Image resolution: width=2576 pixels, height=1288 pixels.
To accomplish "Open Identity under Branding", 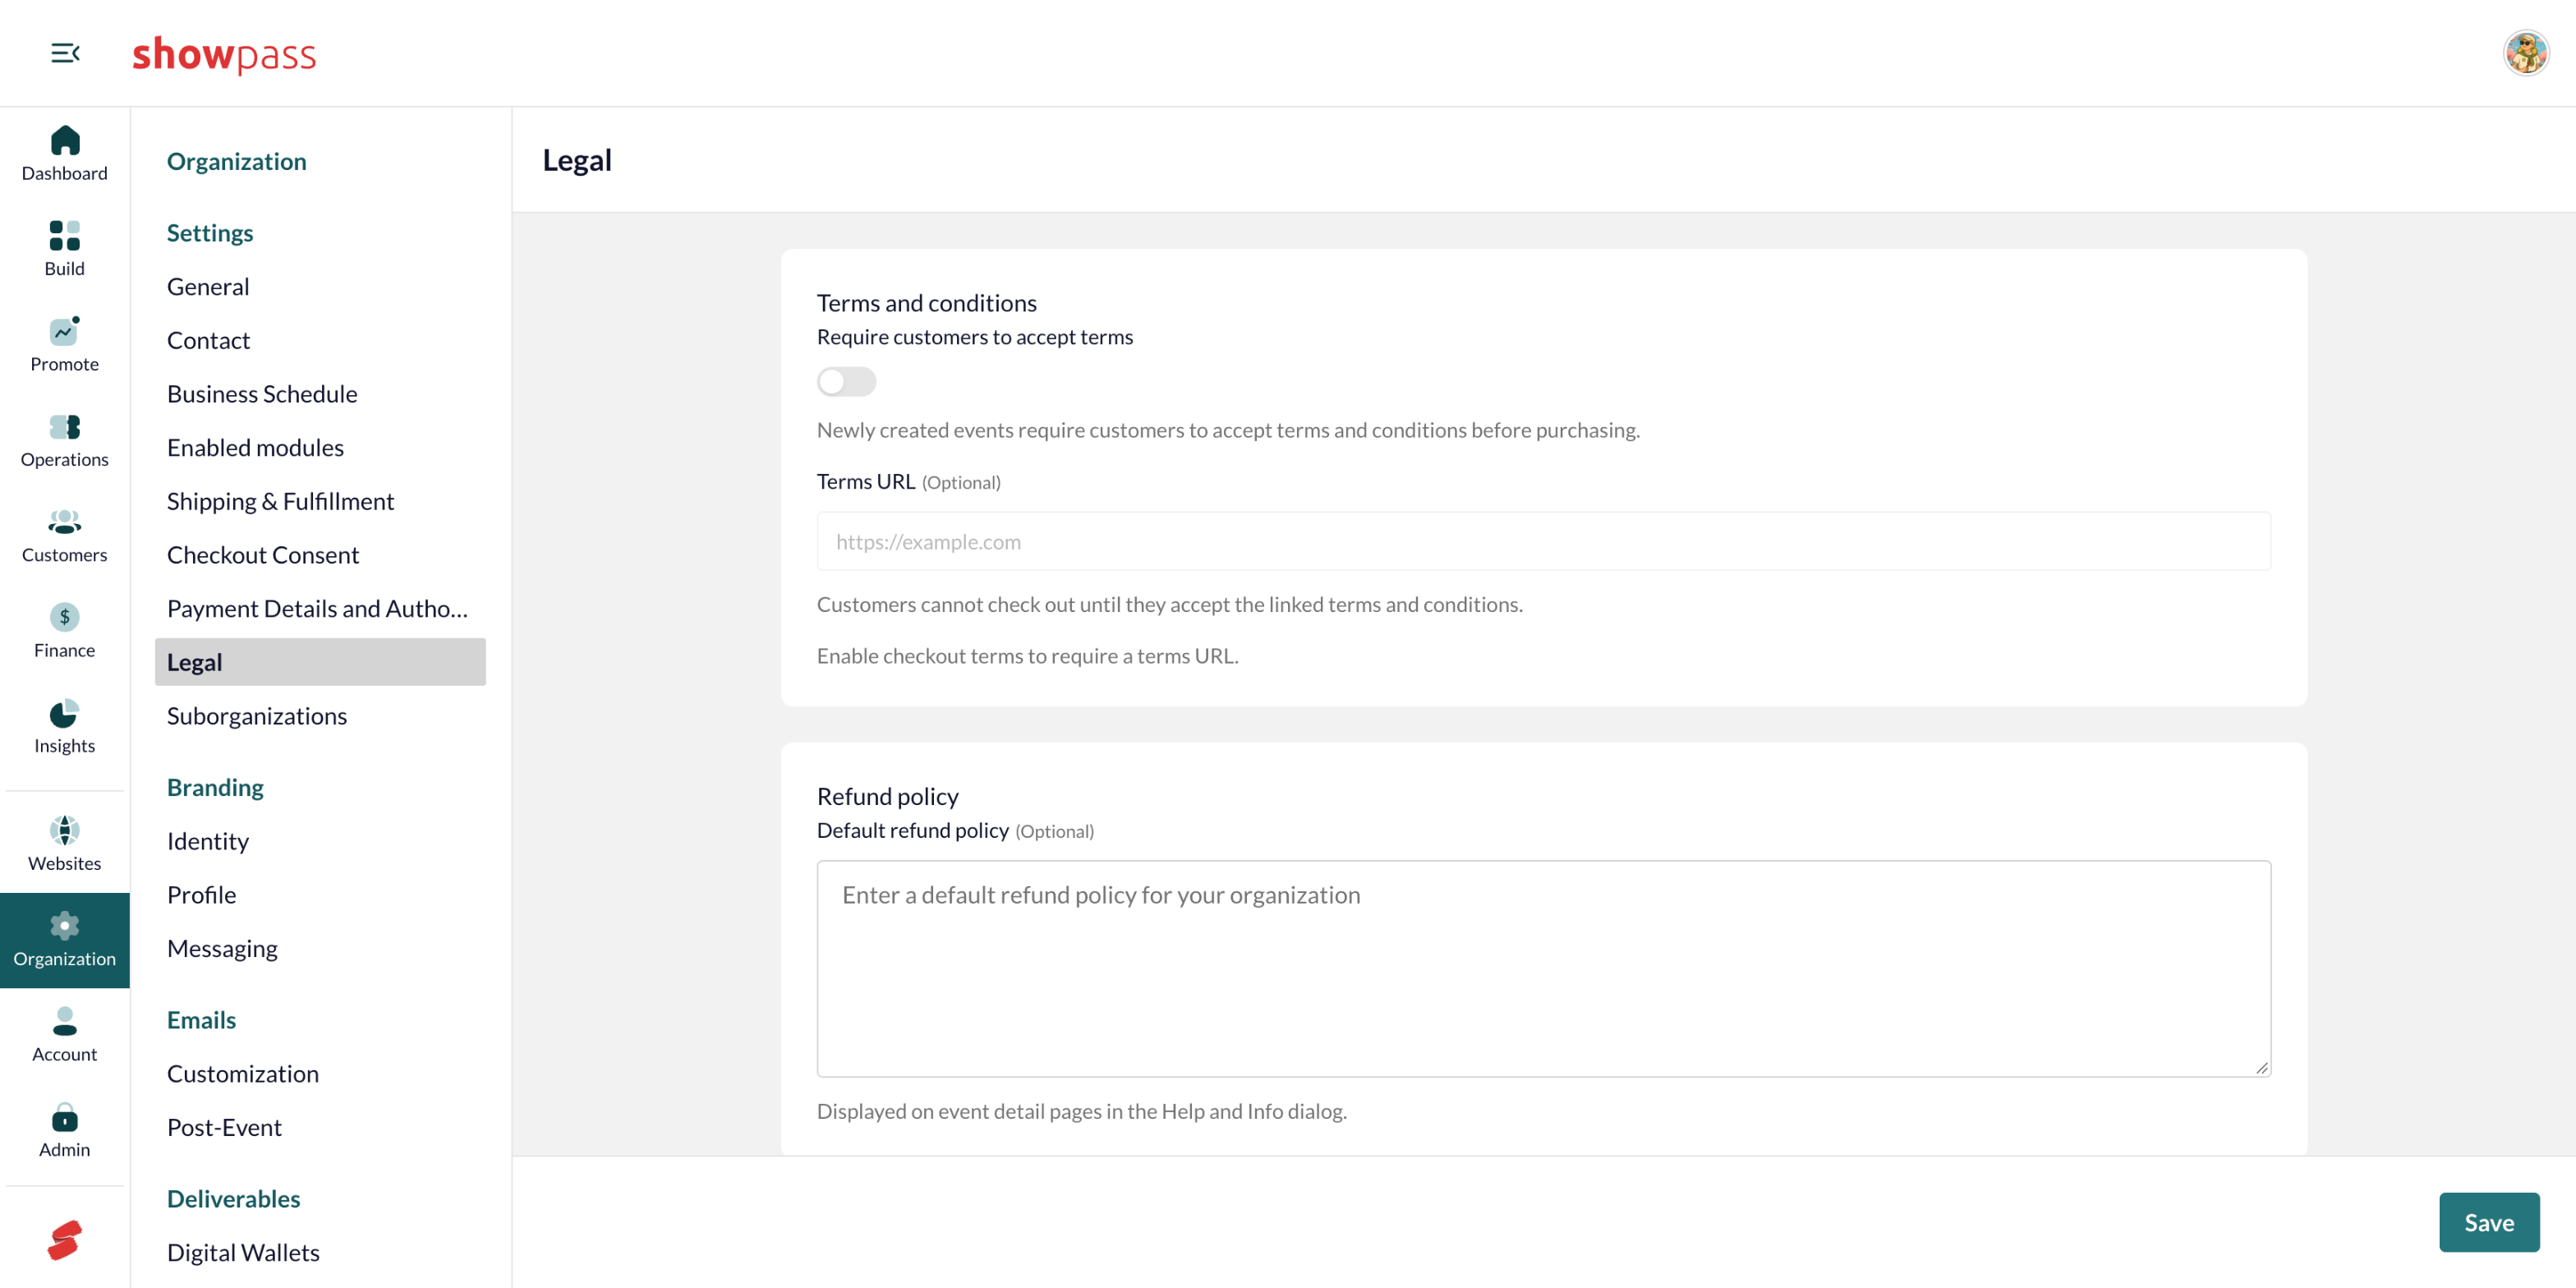I will click(x=208, y=841).
